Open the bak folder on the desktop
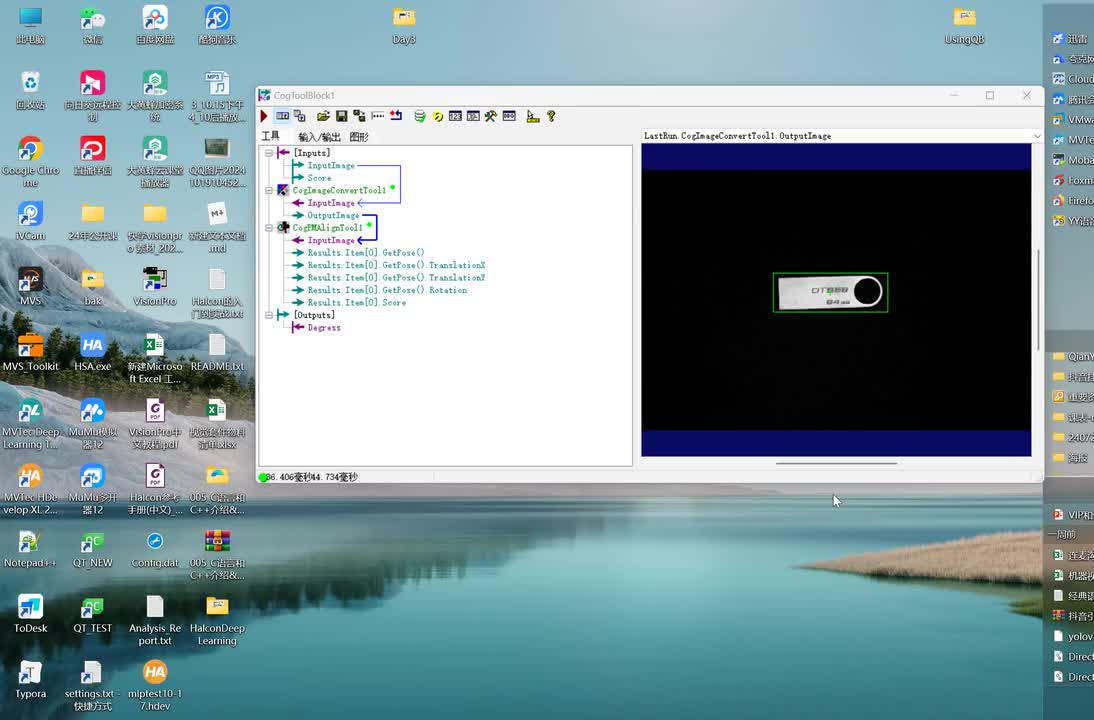 (x=93, y=287)
